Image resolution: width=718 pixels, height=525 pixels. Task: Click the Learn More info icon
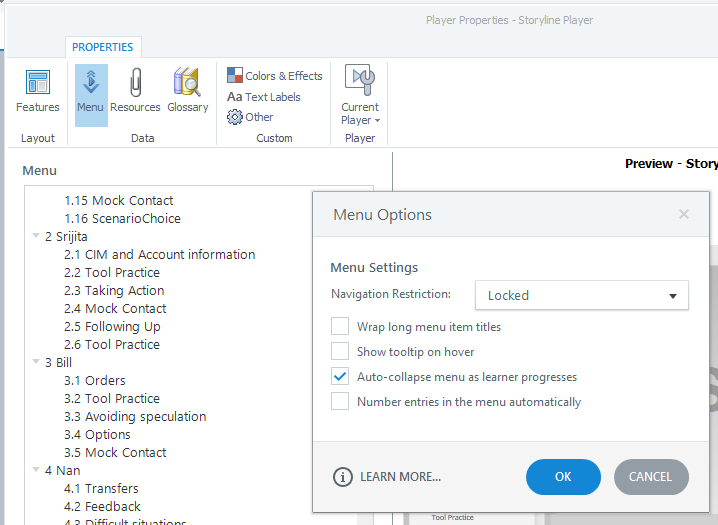coord(342,477)
